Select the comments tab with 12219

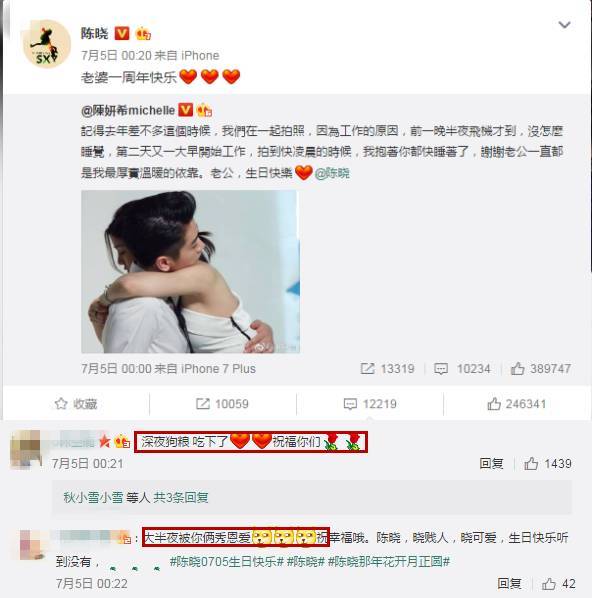370,404
